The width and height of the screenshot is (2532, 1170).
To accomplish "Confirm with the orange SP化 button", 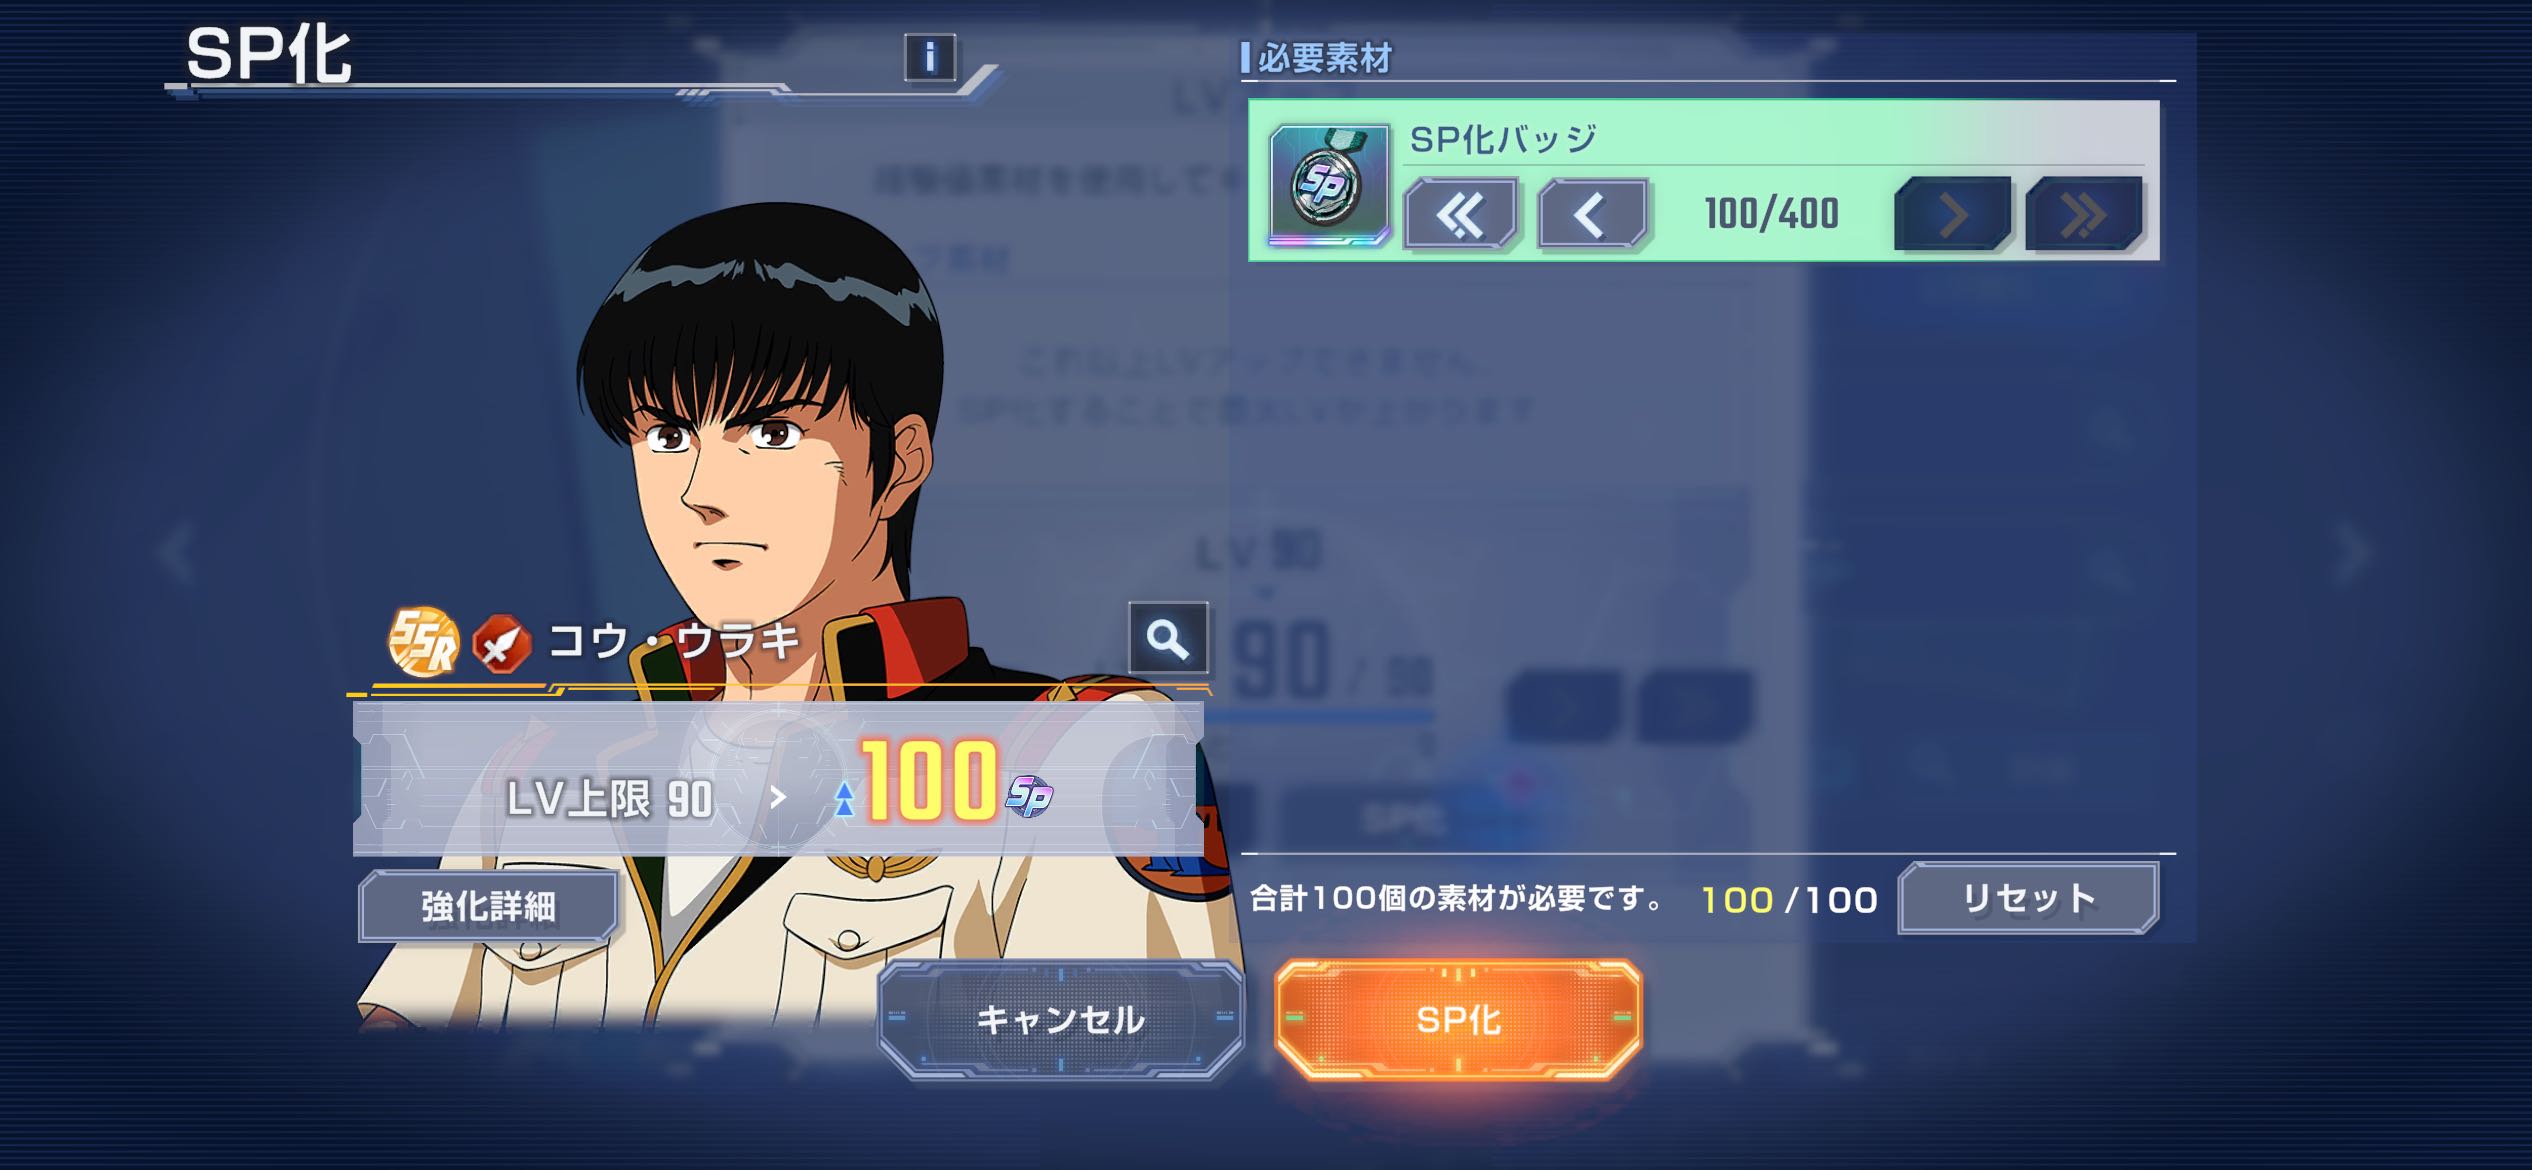I will point(1458,1019).
